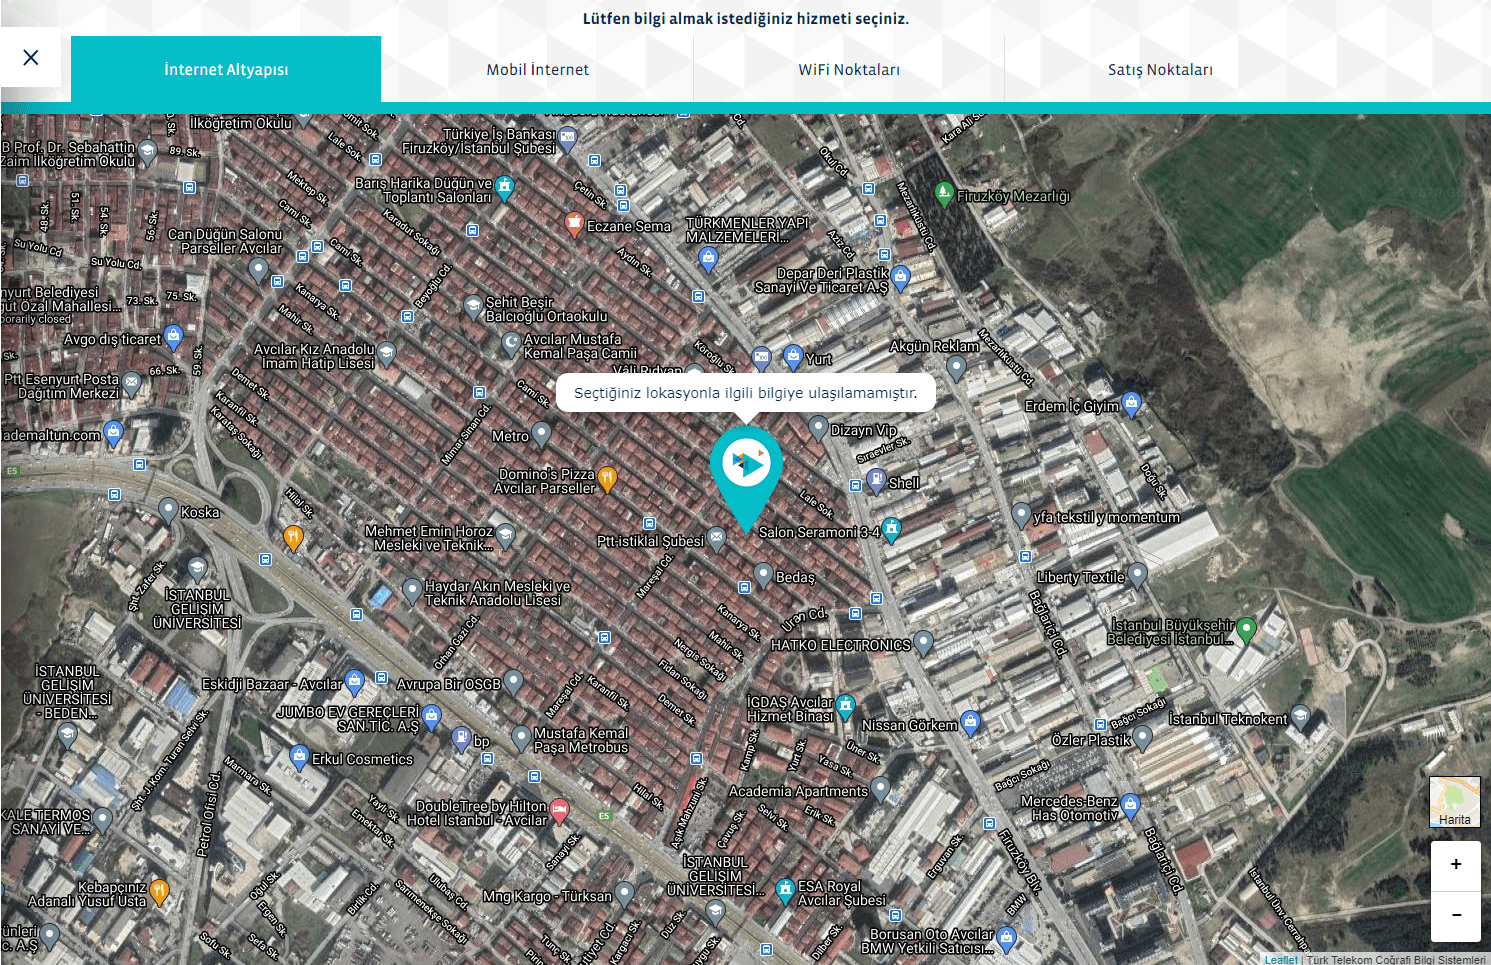Viewport: 1491px width, 965px height.
Task: Select the Eczane Sema pharmacy marker
Action: tap(574, 223)
